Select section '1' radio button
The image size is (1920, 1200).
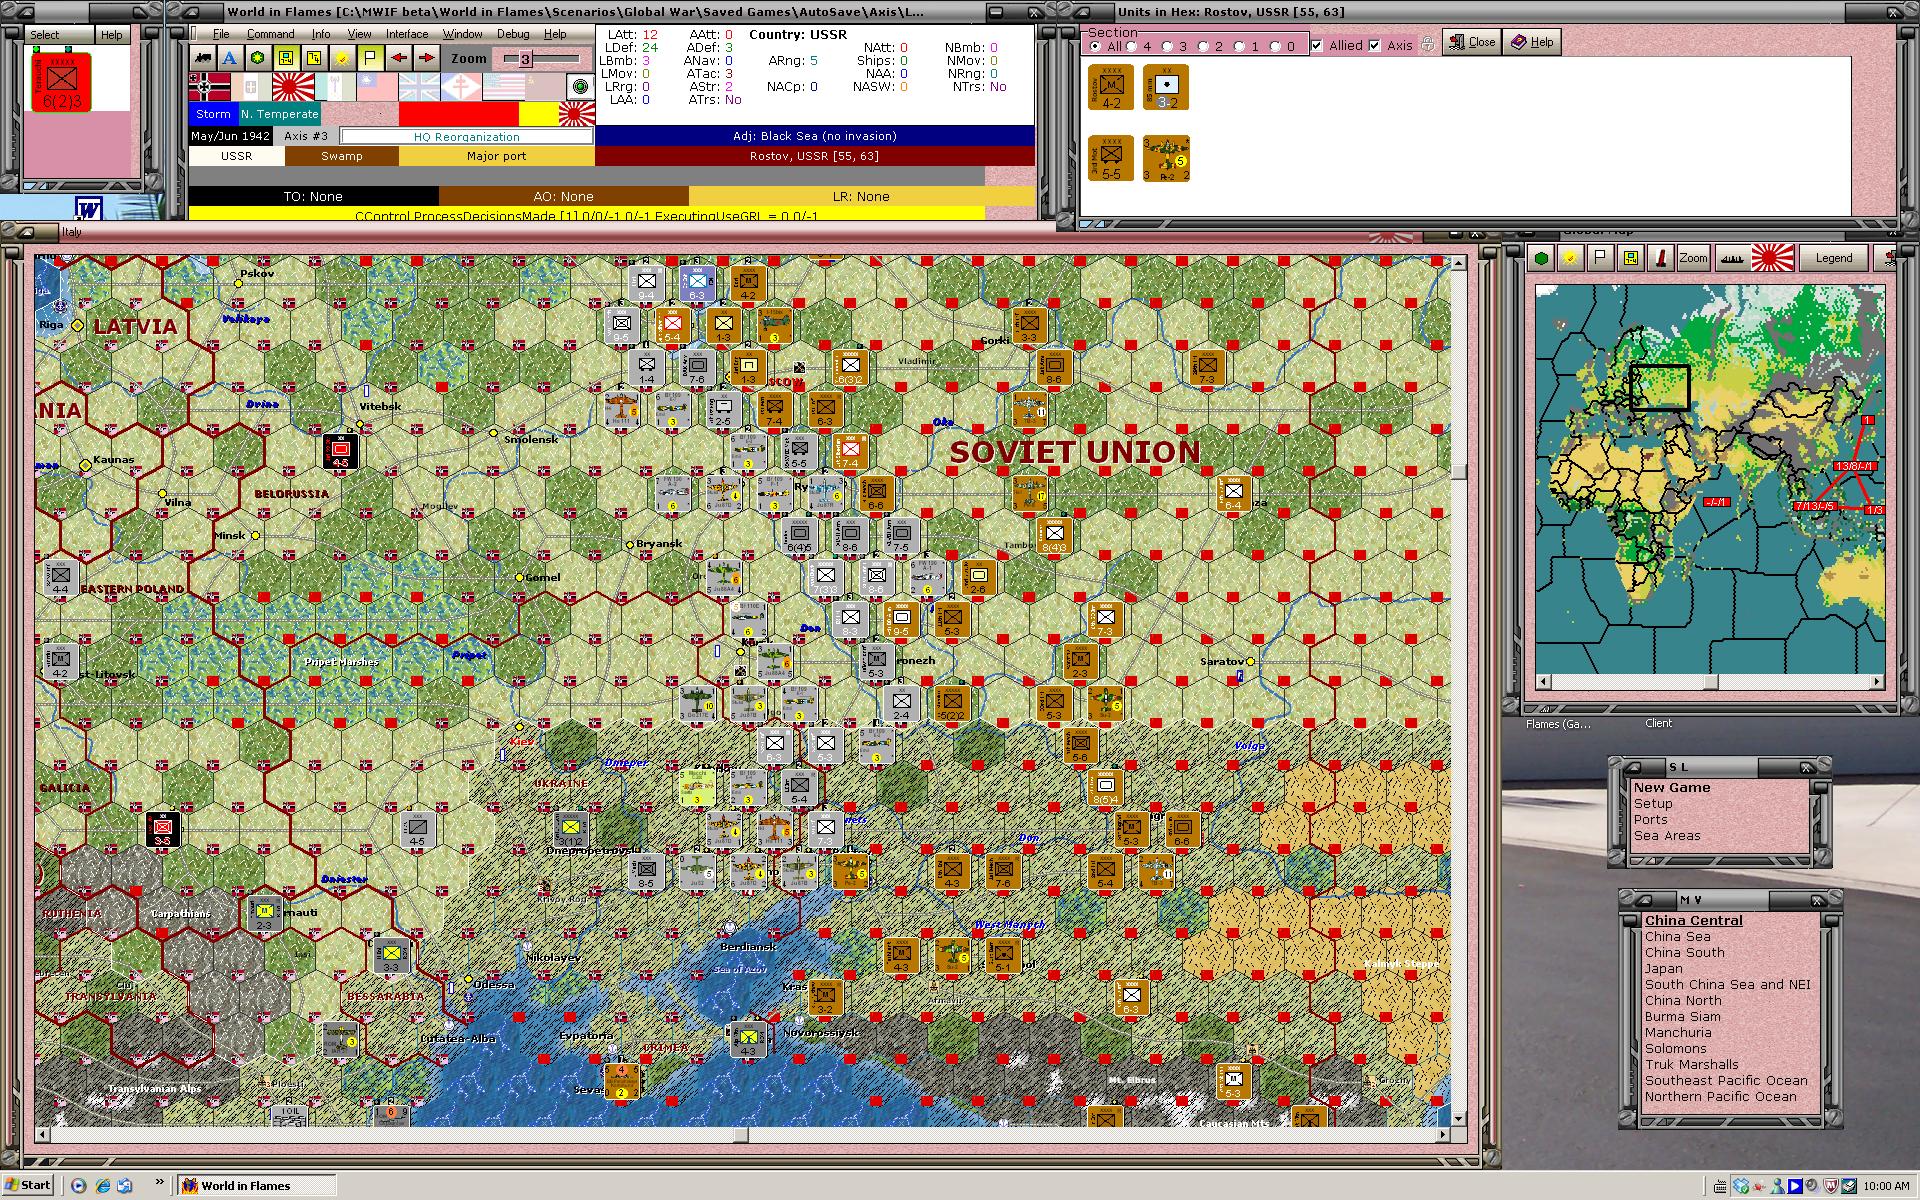pyautogui.click(x=1239, y=46)
